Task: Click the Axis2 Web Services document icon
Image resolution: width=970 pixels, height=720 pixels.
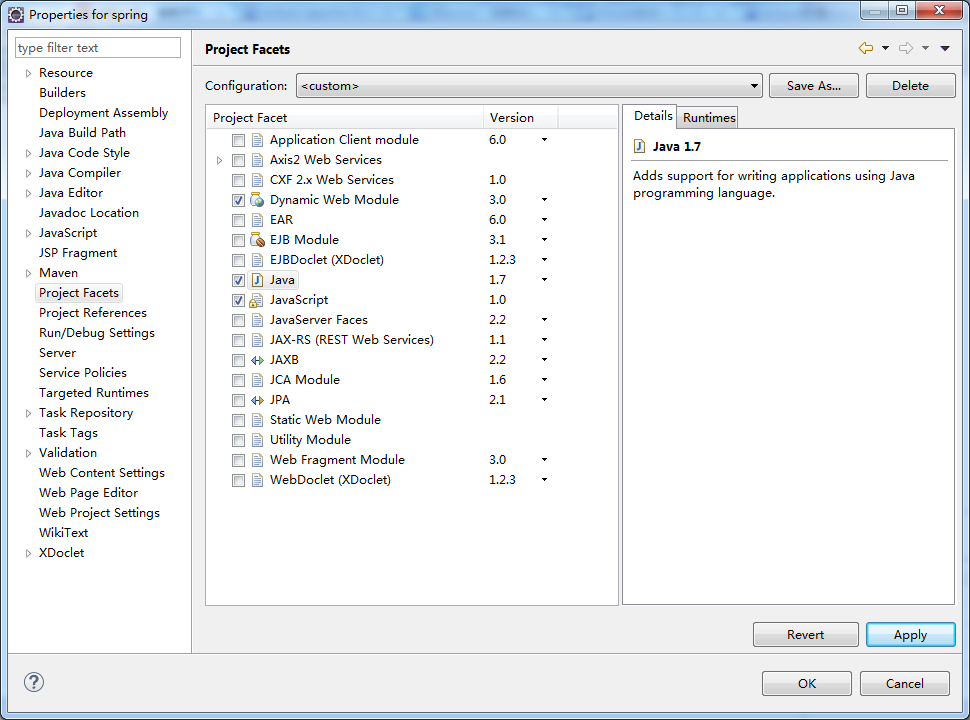Action: [257, 160]
